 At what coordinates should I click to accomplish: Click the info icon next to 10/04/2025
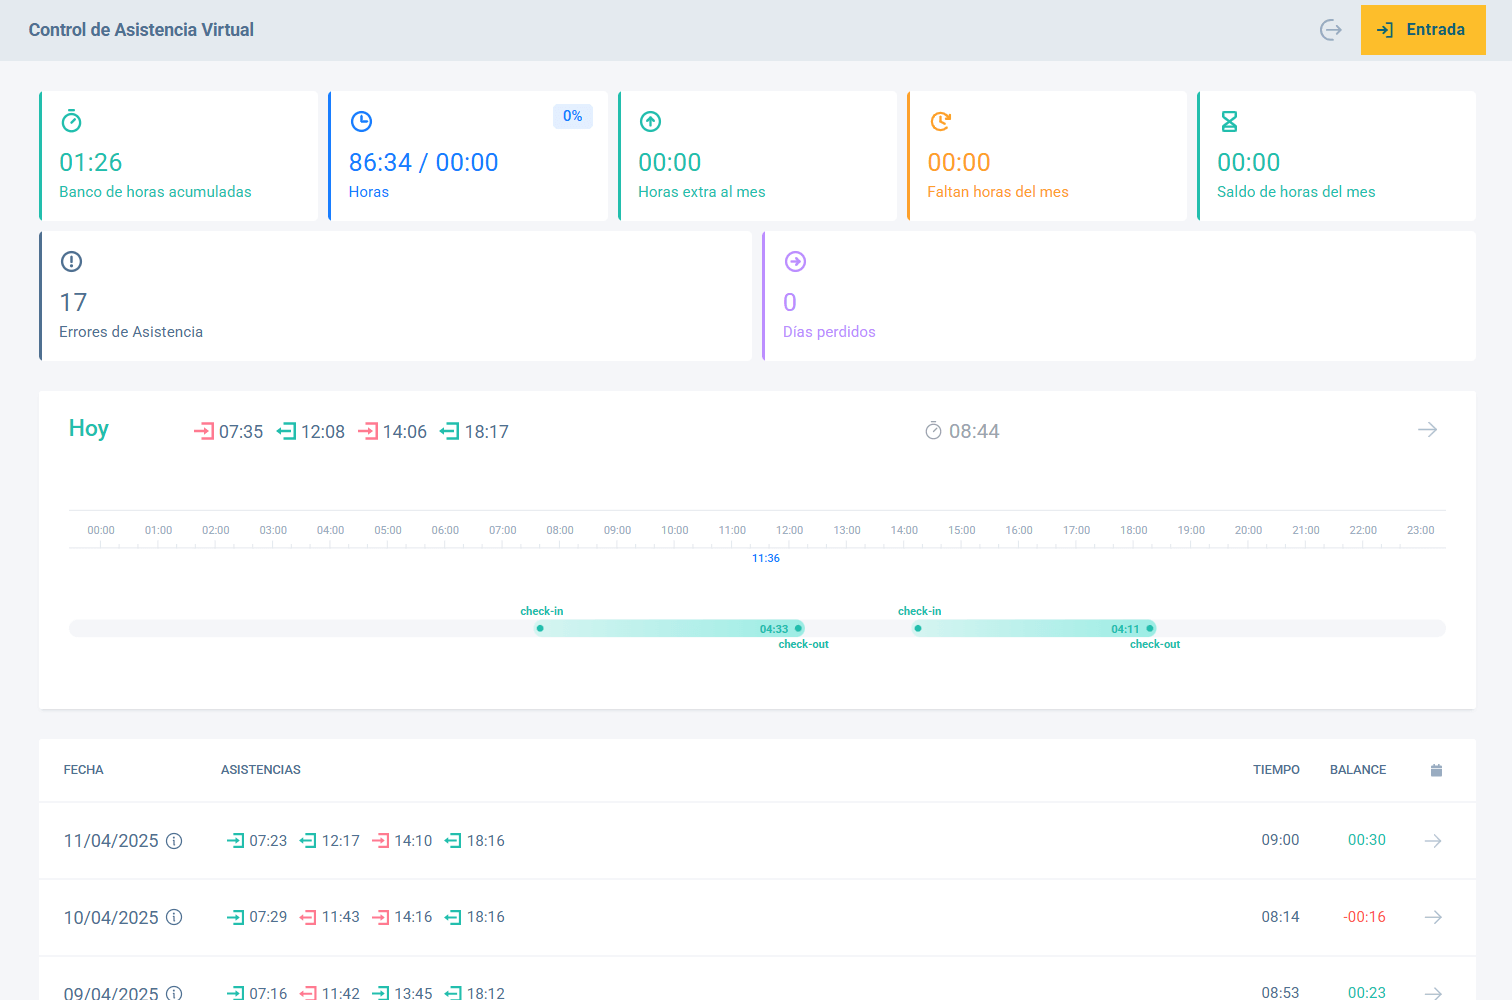pos(174,917)
